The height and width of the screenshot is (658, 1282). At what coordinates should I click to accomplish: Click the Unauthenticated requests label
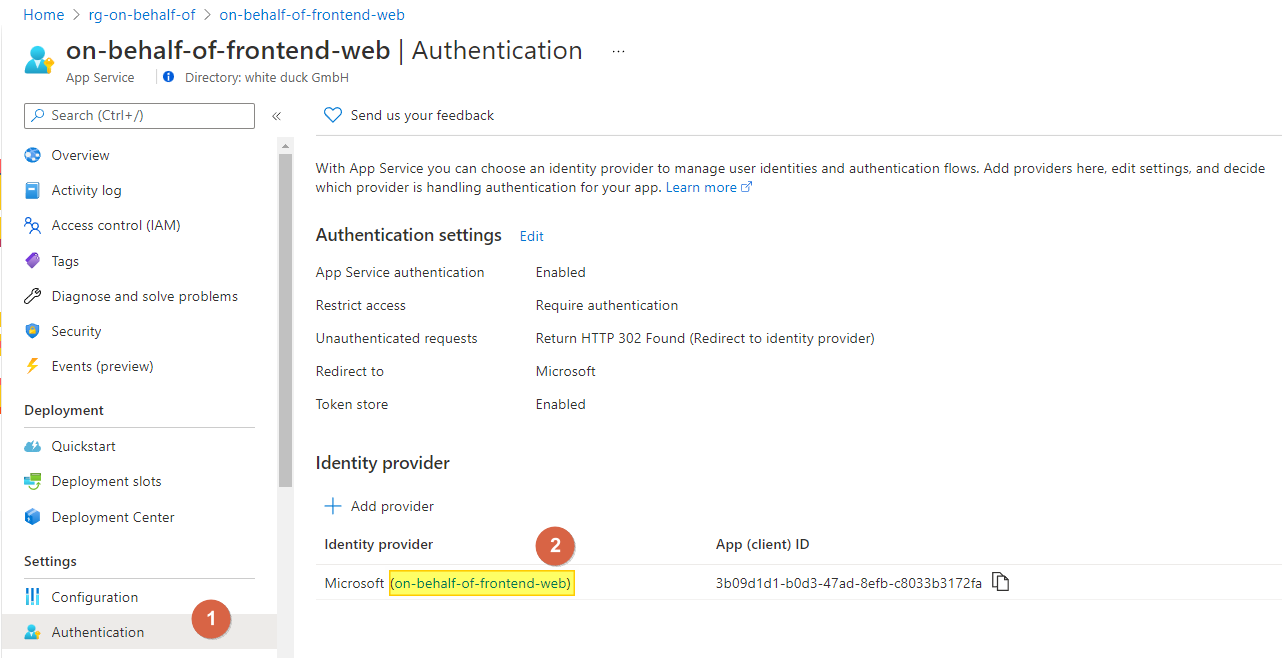click(x=397, y=338)
